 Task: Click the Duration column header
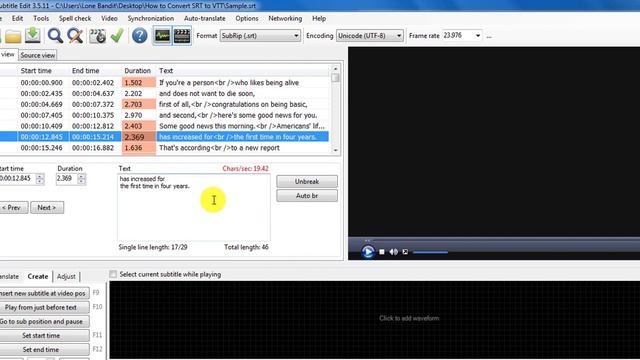click(138, 71)
